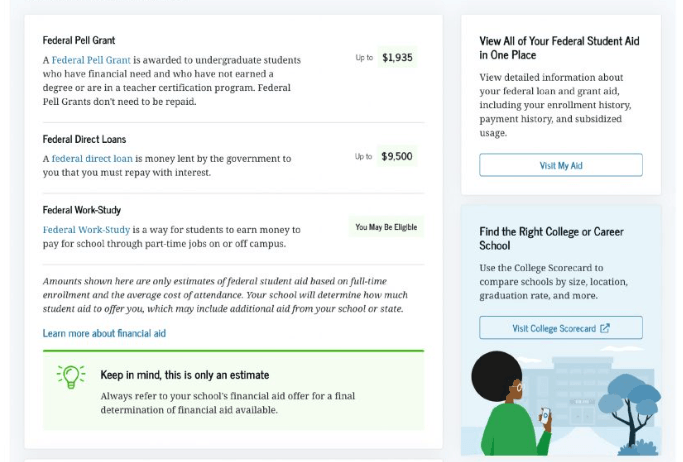The height and width of the screenshot is (462, 683).
Task: Click the external link icon beside College Scorecard
Action: [x=605, y=328]
